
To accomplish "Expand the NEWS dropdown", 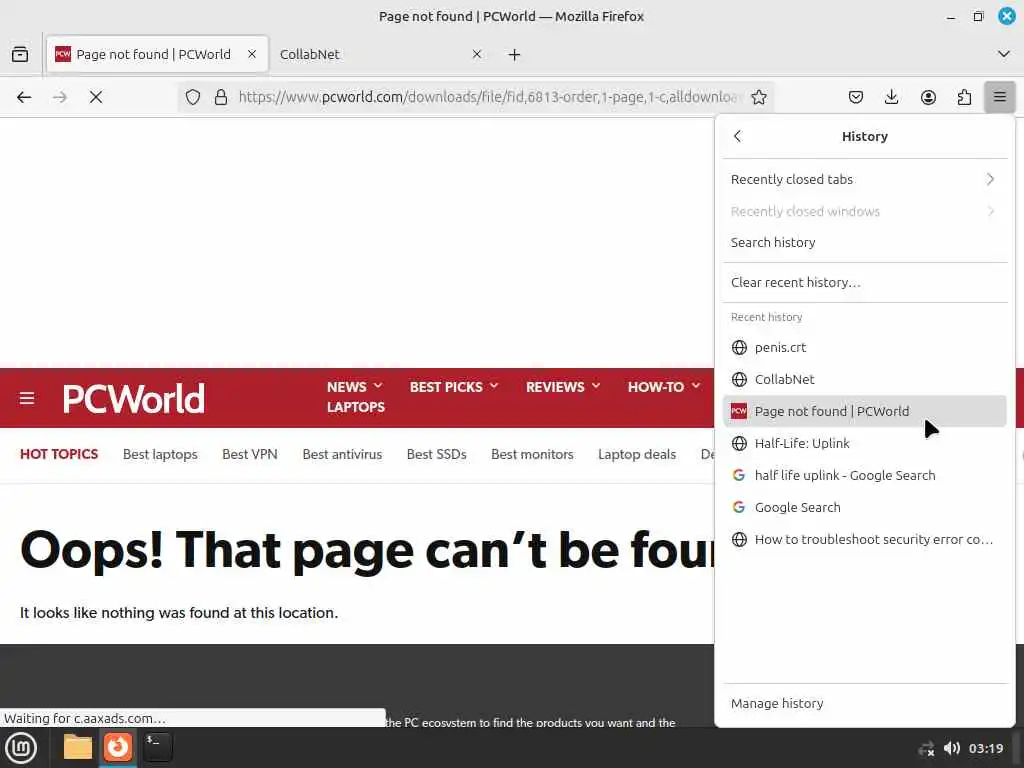I will point(355,387).
